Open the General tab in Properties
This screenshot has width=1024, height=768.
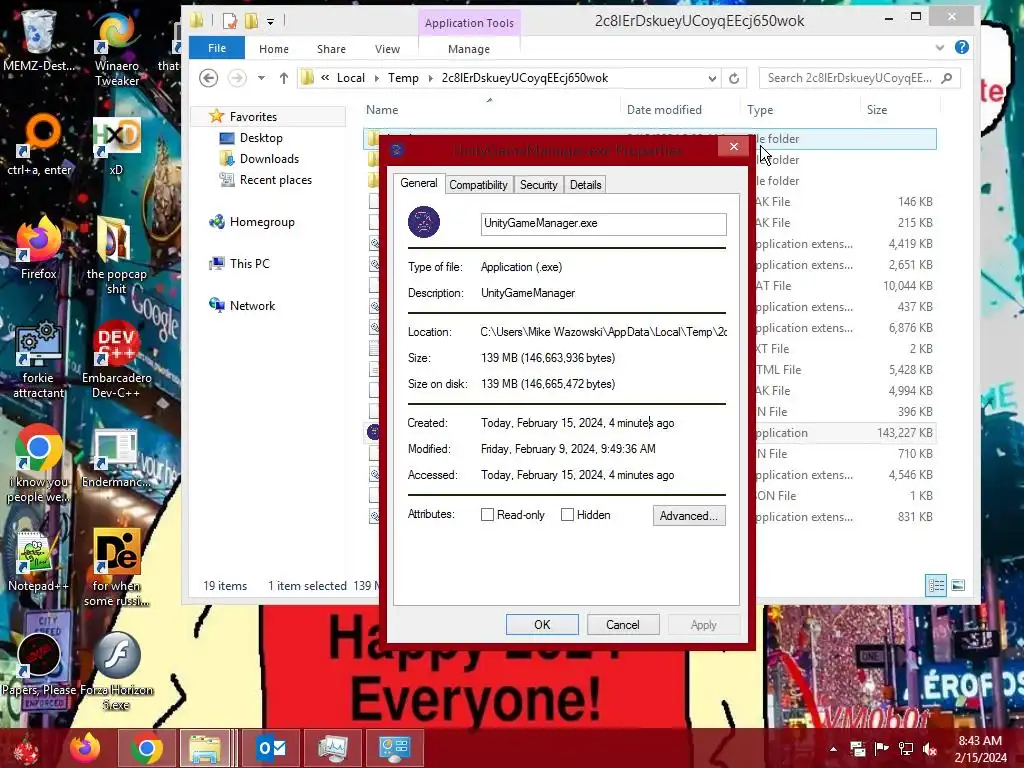[x=419, y=183]
